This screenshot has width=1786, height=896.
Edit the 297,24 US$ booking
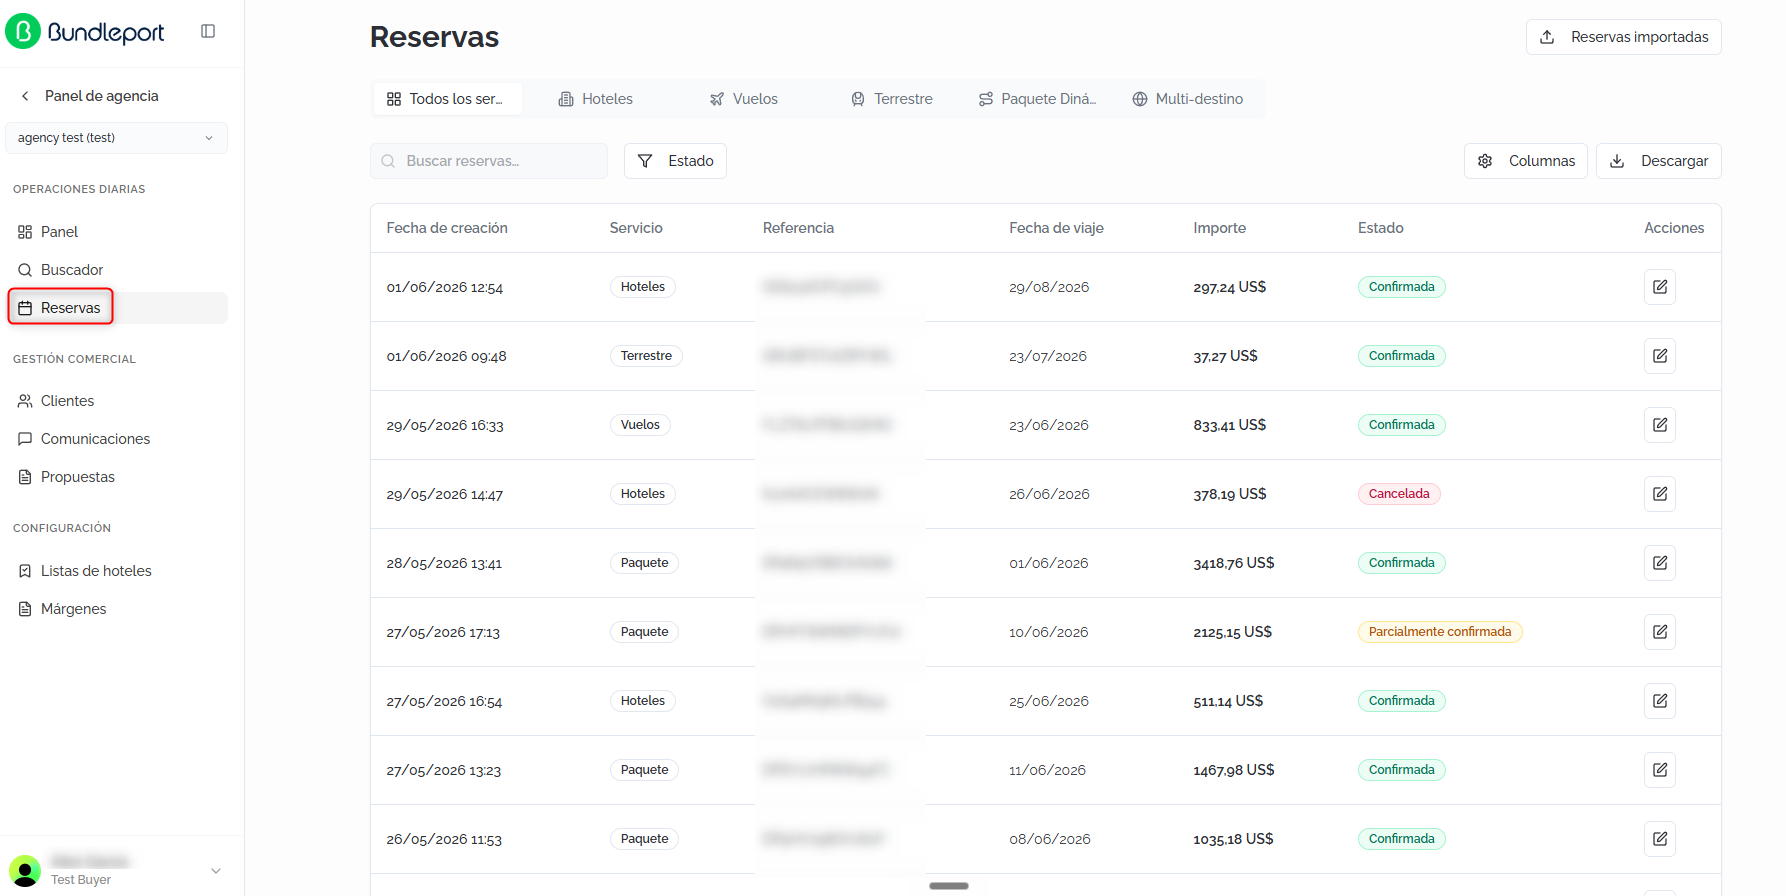pyautogui.click(x=1660, y=287)
